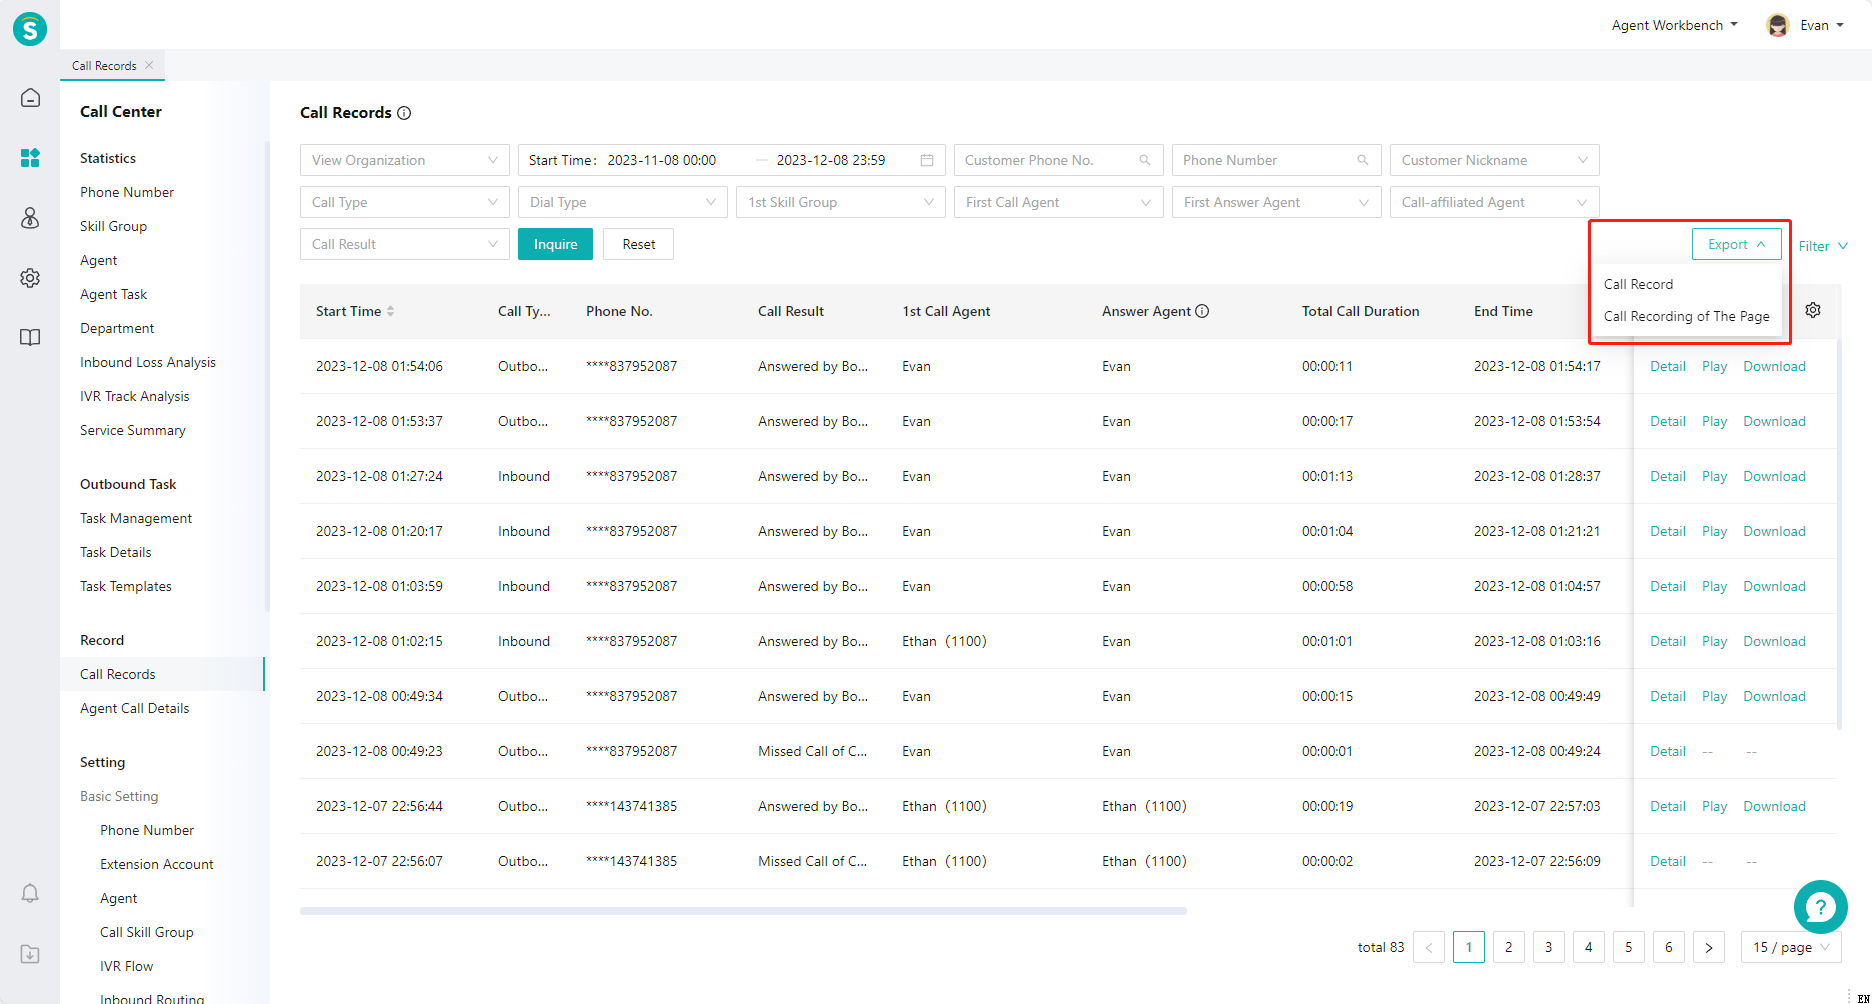Image resolution: width=1872 pixels, height=1004 pixels.
Task: Click search icon in Phone Number field
Action: (x=1363, y=160)
